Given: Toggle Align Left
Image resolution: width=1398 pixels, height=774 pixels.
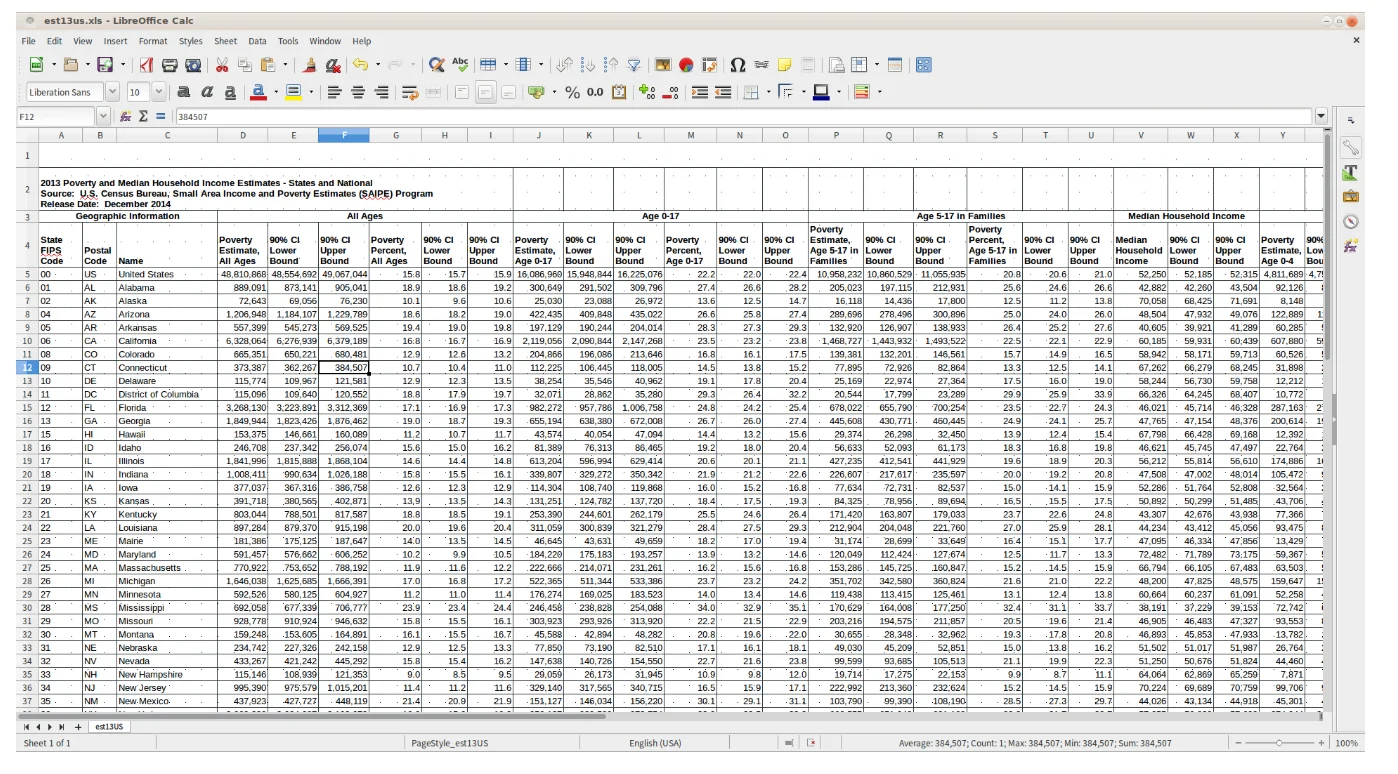Looking at the screenshot, I should 334,92.
